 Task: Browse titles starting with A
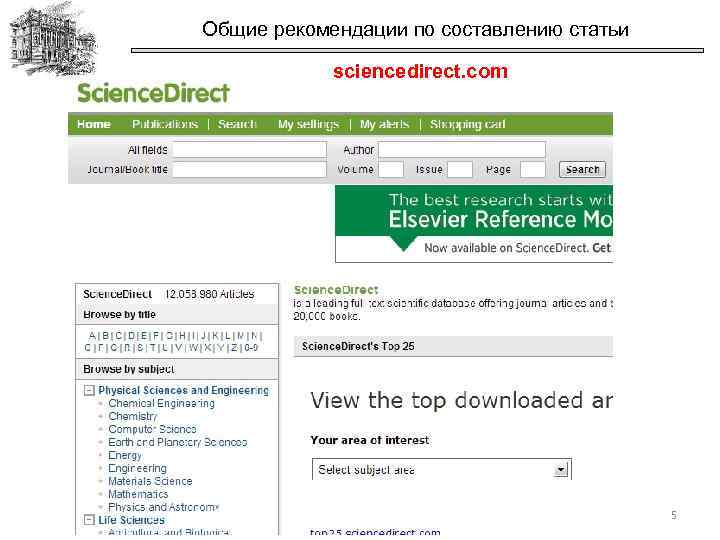tap(92, 336)
